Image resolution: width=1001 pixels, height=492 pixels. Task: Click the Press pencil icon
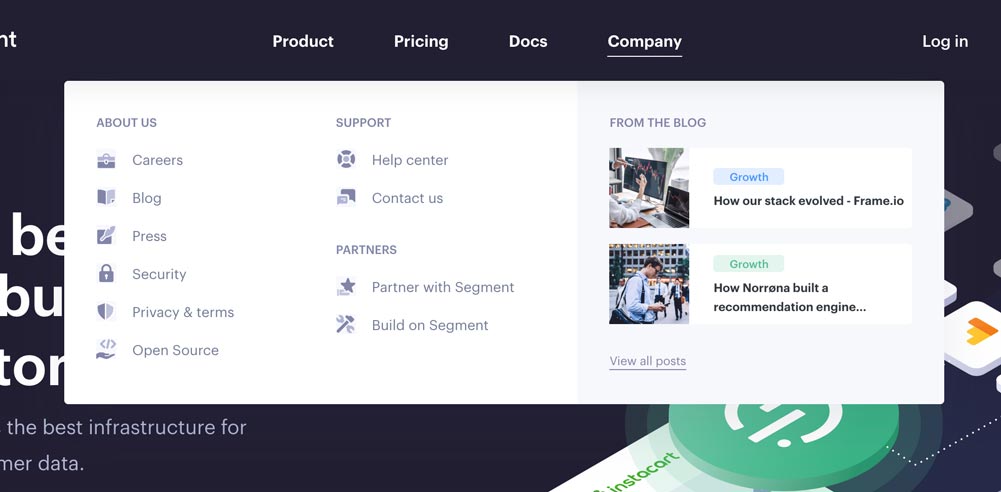(x=106, y=236)
